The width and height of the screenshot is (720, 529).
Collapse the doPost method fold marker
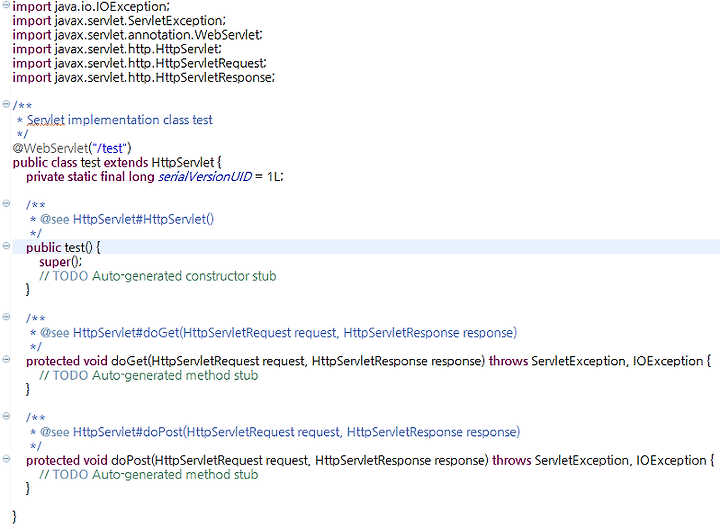click(x=6, y=459)
